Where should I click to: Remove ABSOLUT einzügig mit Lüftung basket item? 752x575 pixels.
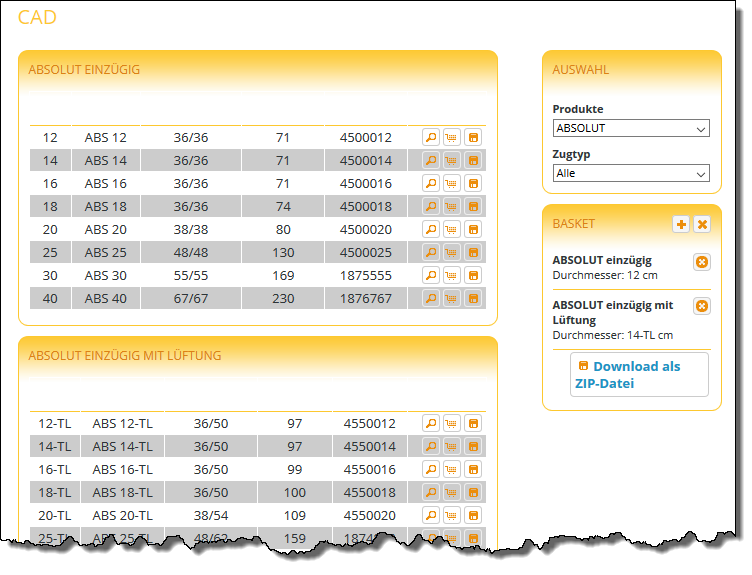[x=702, y=306]
